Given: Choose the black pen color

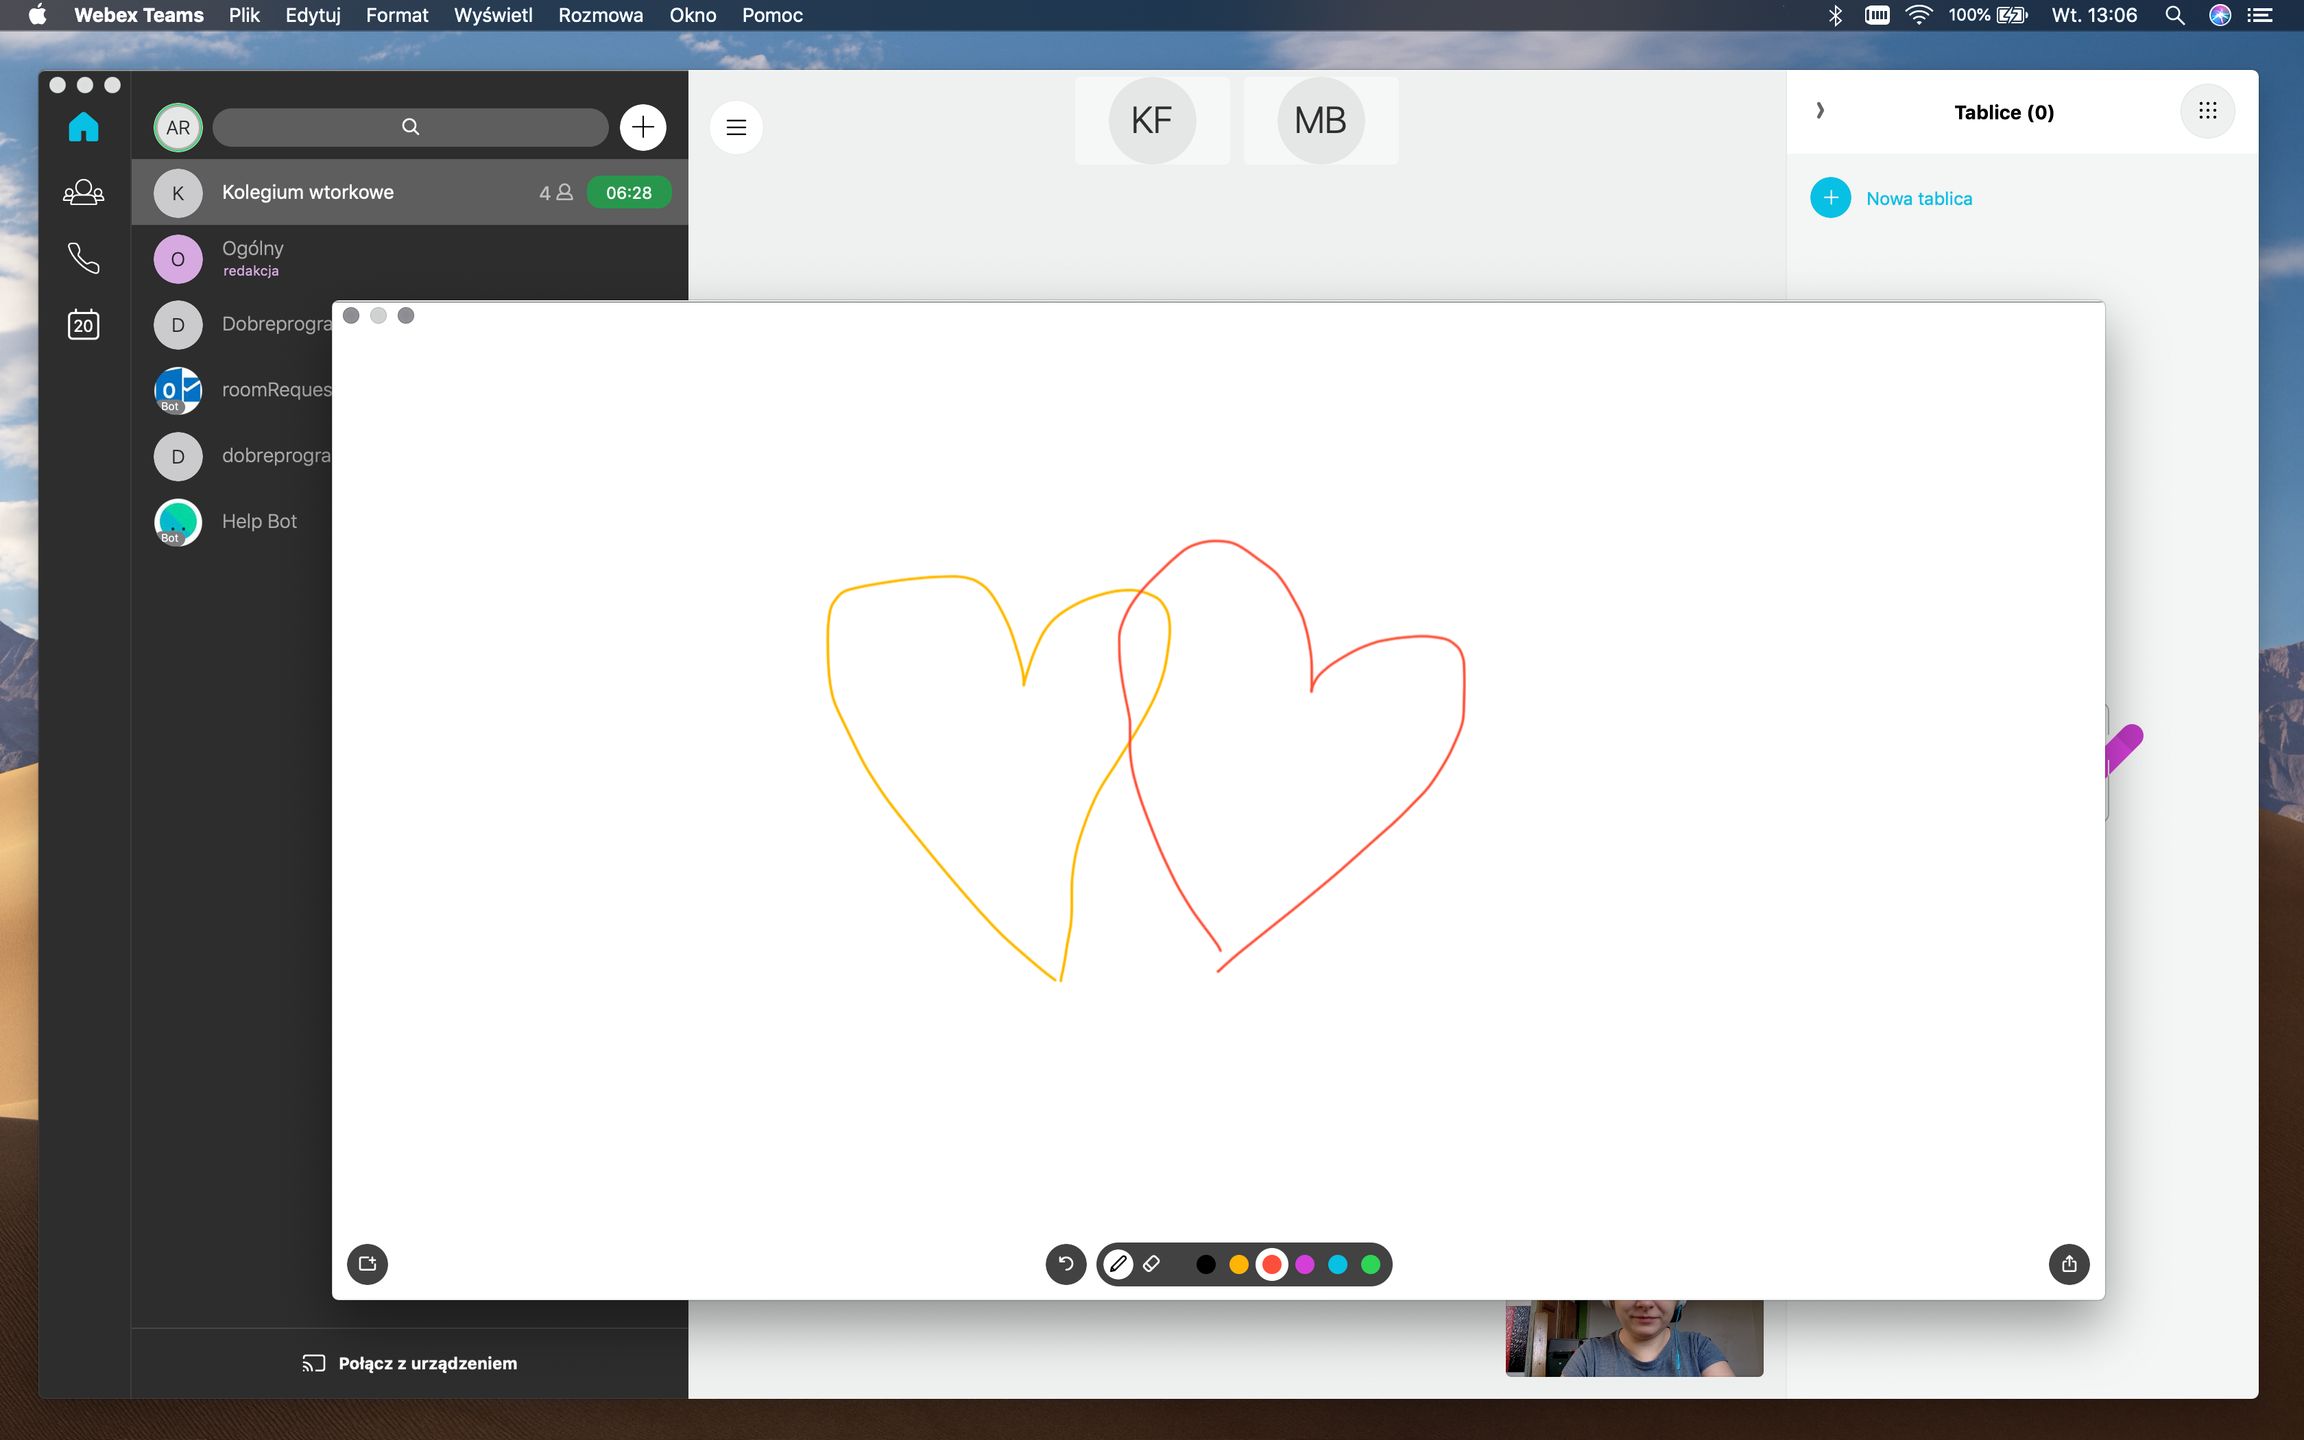Looking at the screenshot, I should (1206, 1265).
